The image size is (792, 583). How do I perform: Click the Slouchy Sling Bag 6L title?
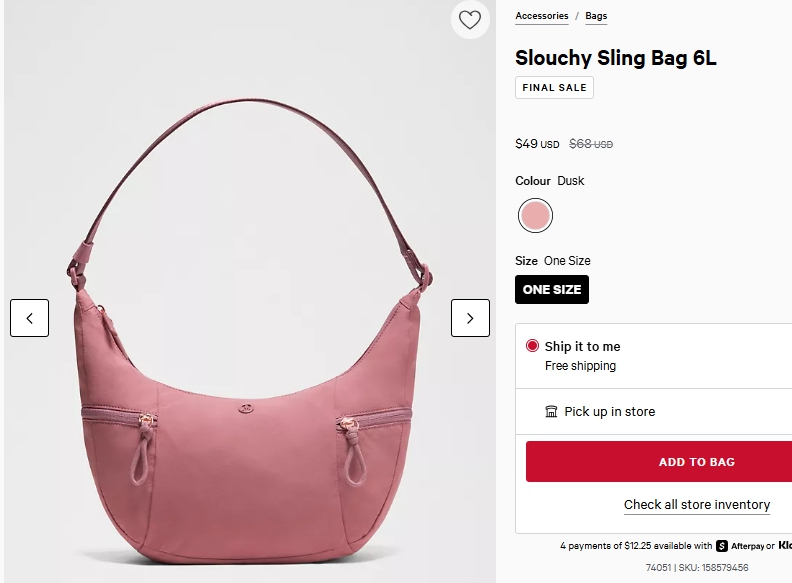[x=616, y=58]
